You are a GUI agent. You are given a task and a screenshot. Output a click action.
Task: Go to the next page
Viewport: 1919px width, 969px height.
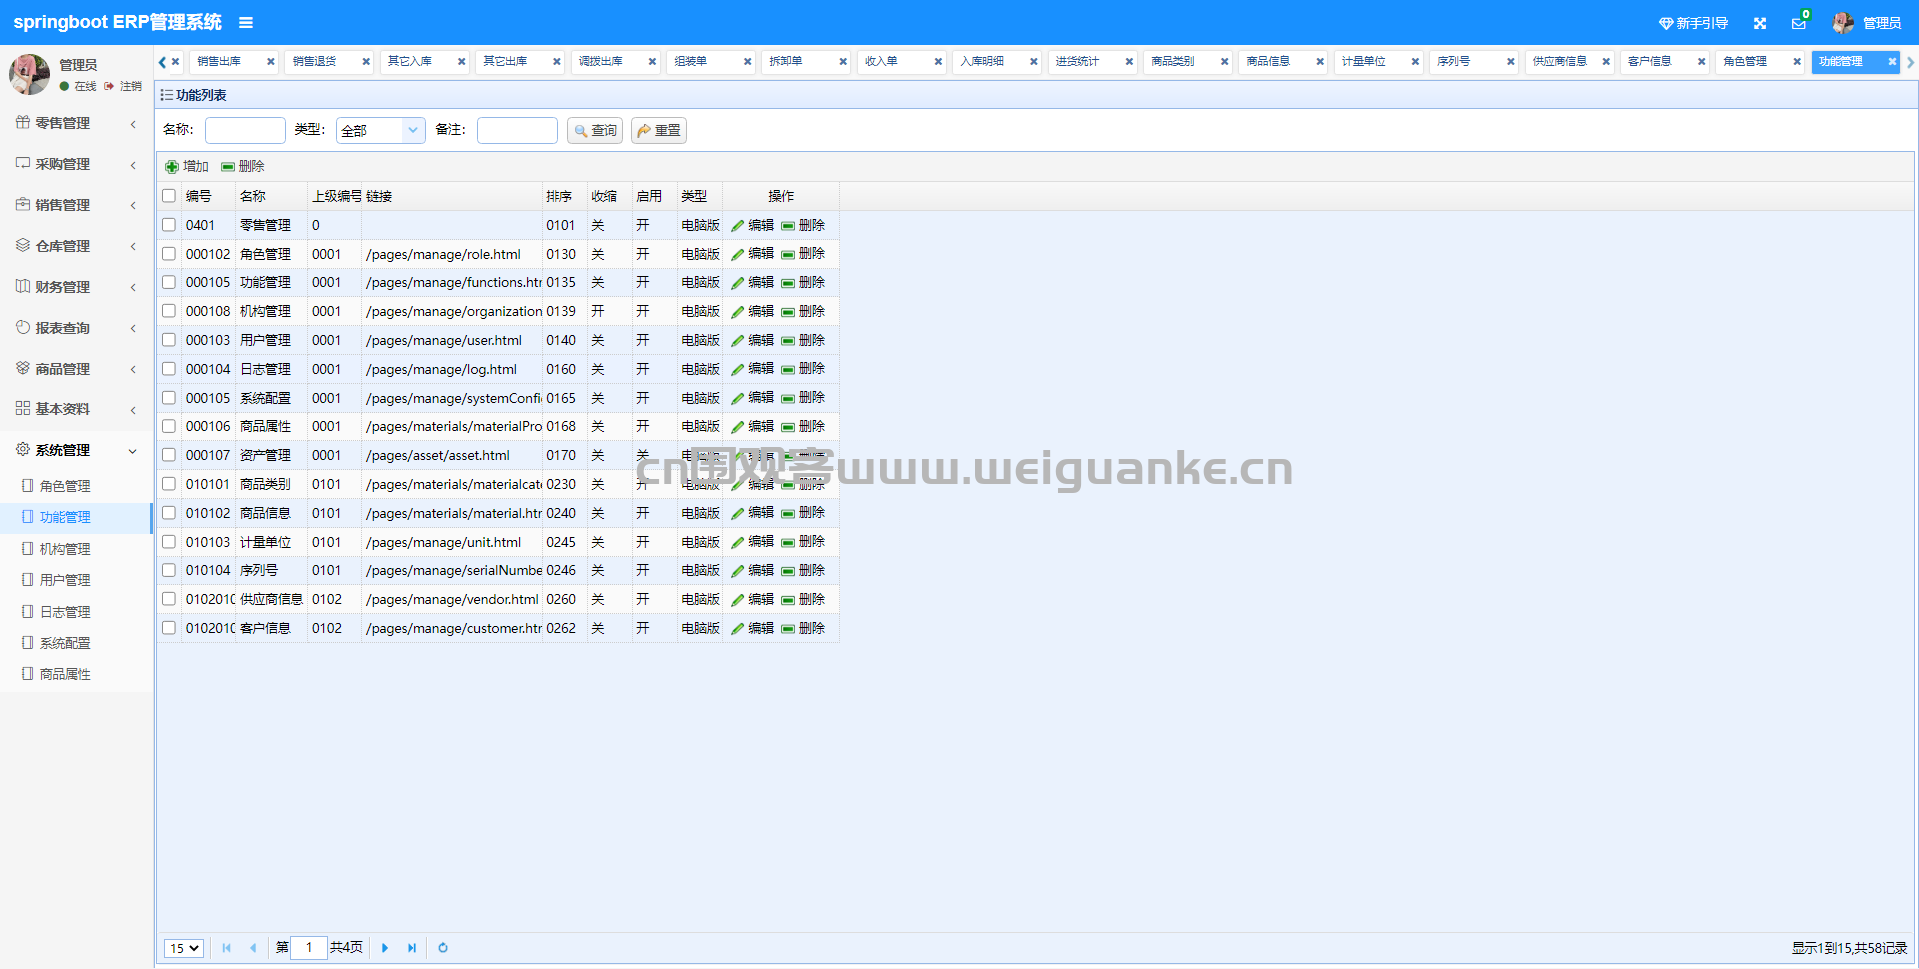tap(385, 948)
